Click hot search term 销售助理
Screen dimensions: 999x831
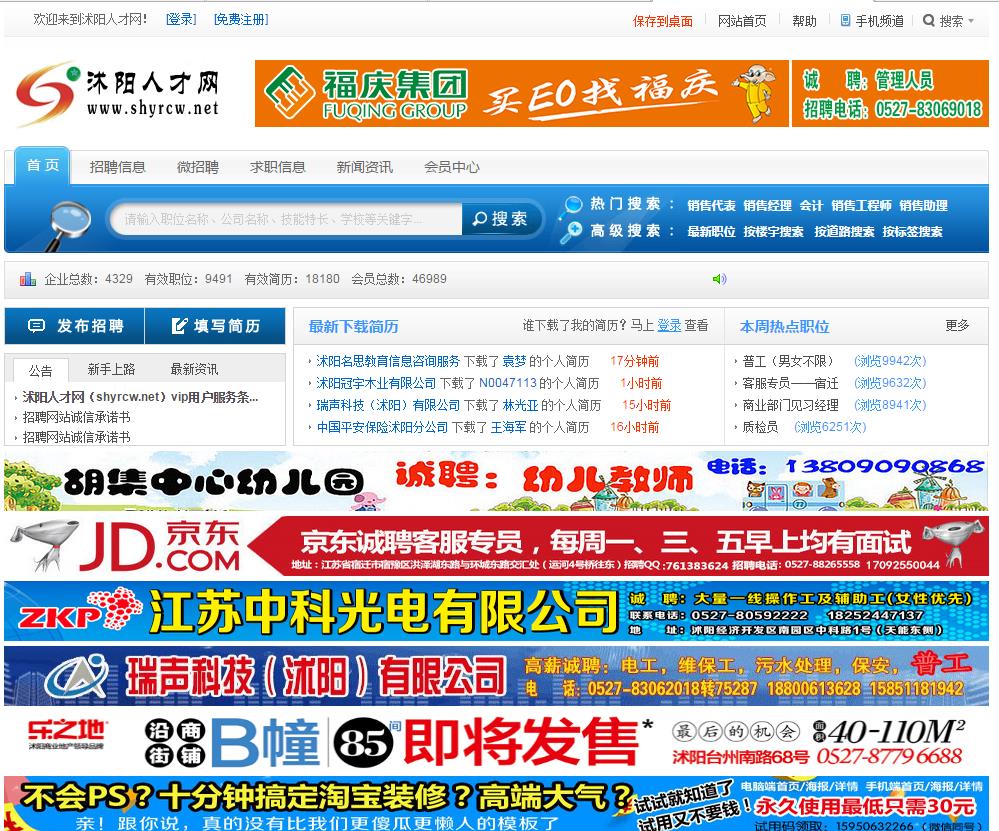click(923, 206)
